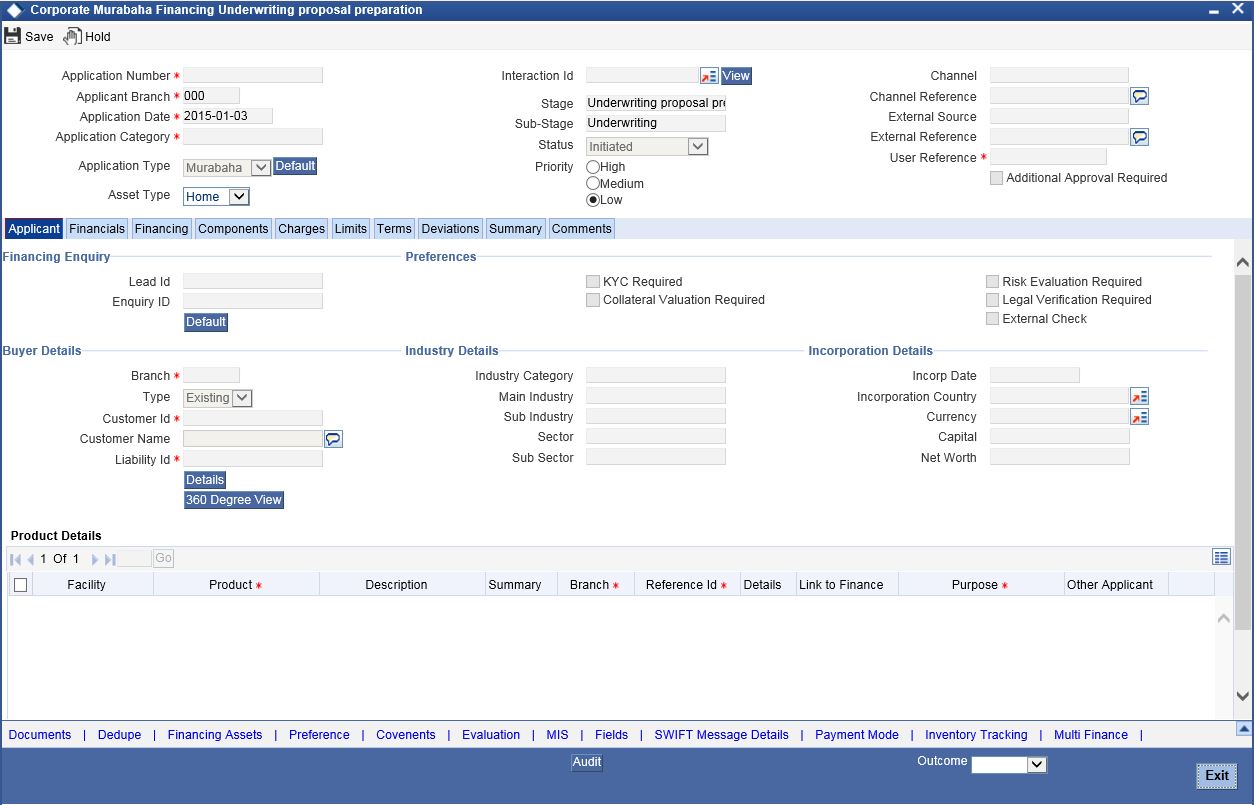
Task: Open Product Details grid view icon
Action: click(1221, 557)
